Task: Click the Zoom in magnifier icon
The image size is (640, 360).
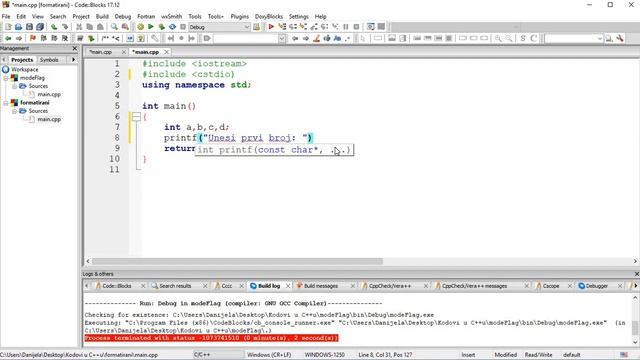Action: (498, 38)
